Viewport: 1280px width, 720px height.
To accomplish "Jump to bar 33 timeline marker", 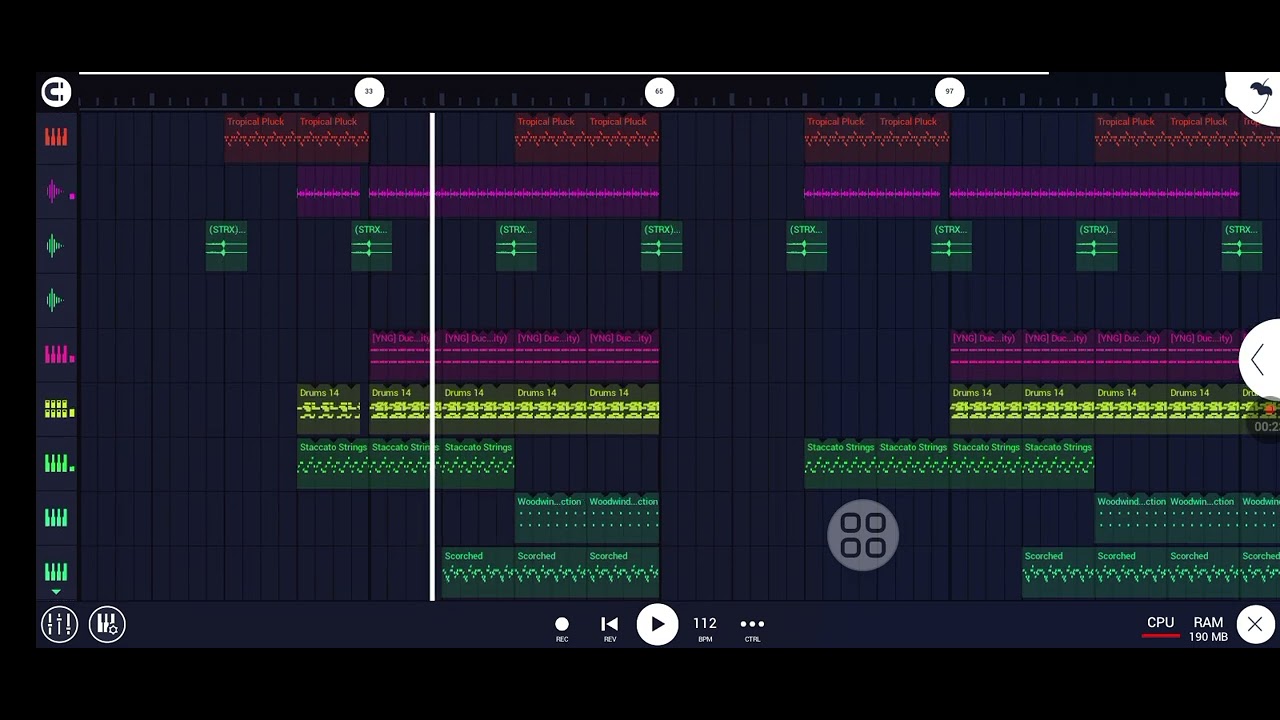I will (369, 92).
